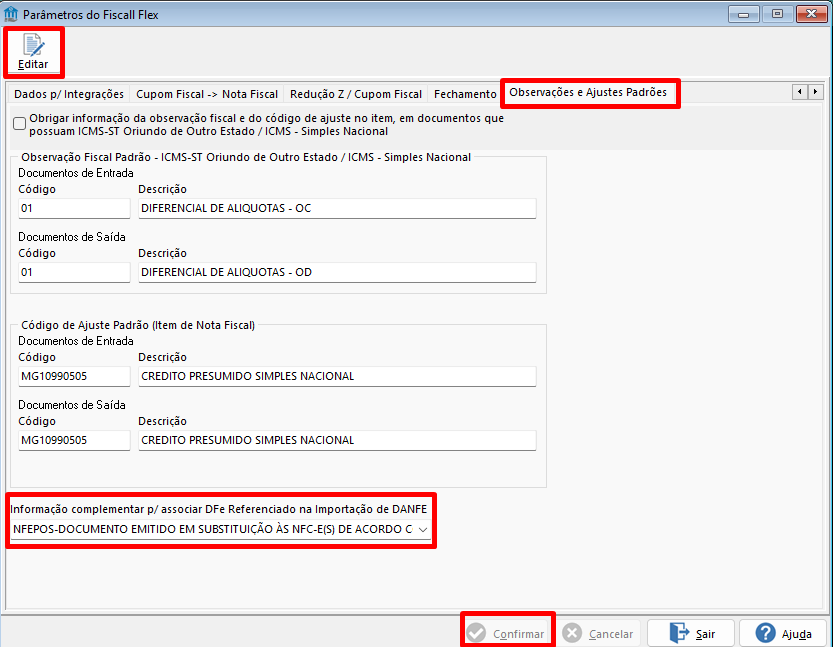Click the Código de Ajuste Padrão group title
833x647 pixels.
click(138, 325)
